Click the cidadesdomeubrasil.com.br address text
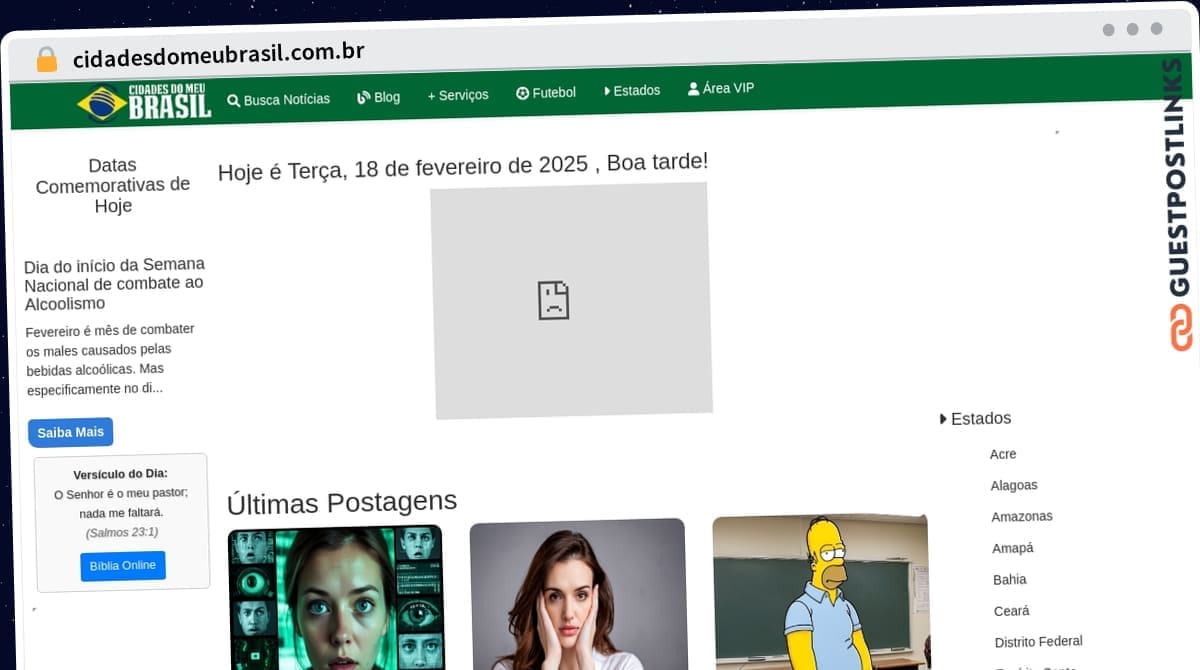Screen dimensions: 1200x670 [218, 53]
